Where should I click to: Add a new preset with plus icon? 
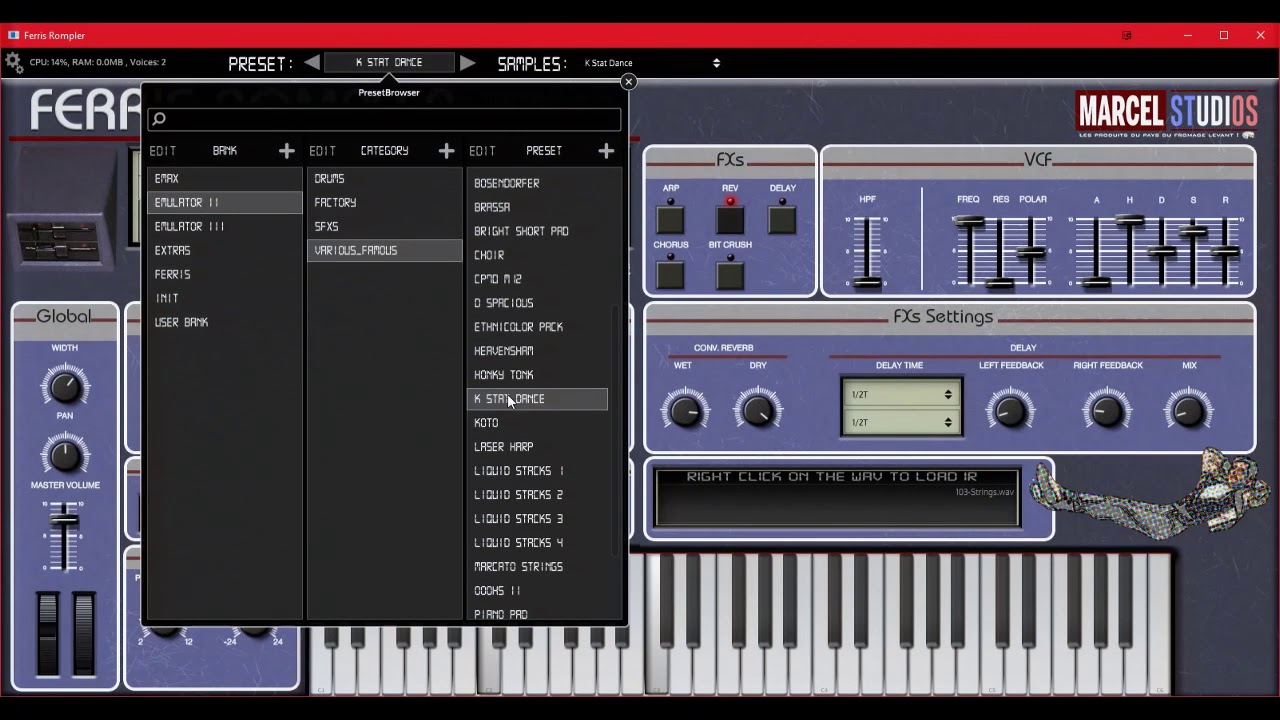606,151
